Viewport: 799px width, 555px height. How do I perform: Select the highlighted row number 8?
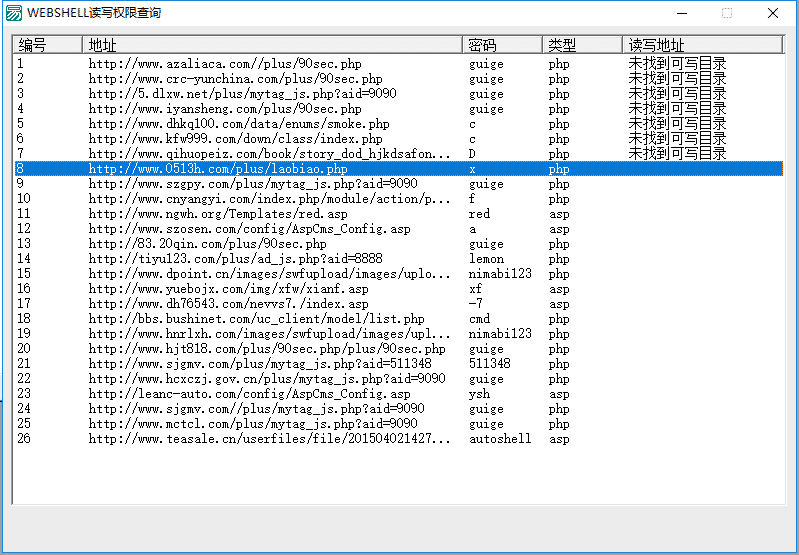(x=21, y=169)
